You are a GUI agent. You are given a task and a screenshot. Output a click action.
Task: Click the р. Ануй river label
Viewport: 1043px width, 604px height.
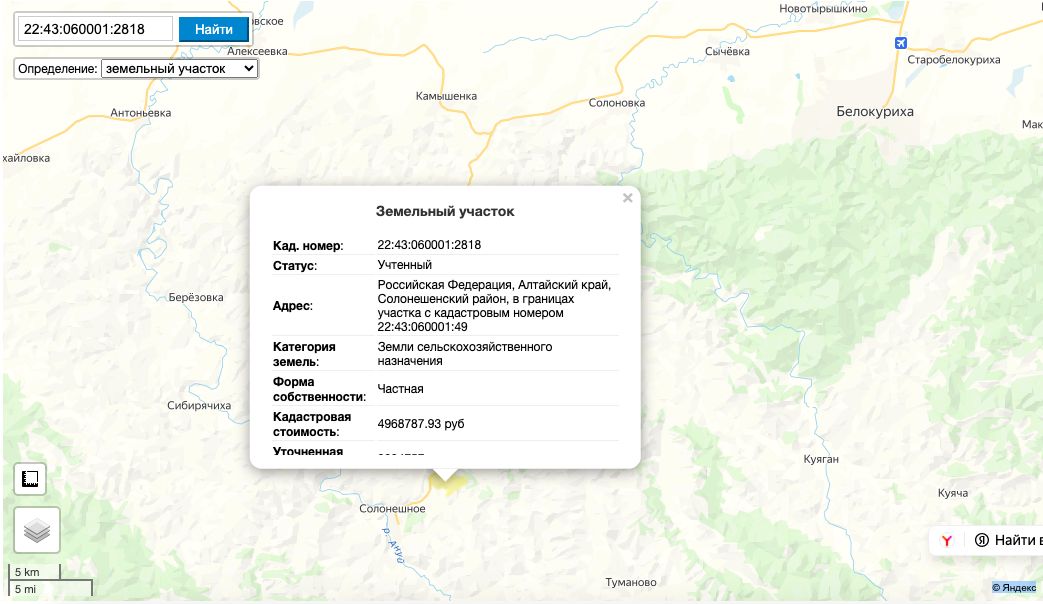point(394,545)
